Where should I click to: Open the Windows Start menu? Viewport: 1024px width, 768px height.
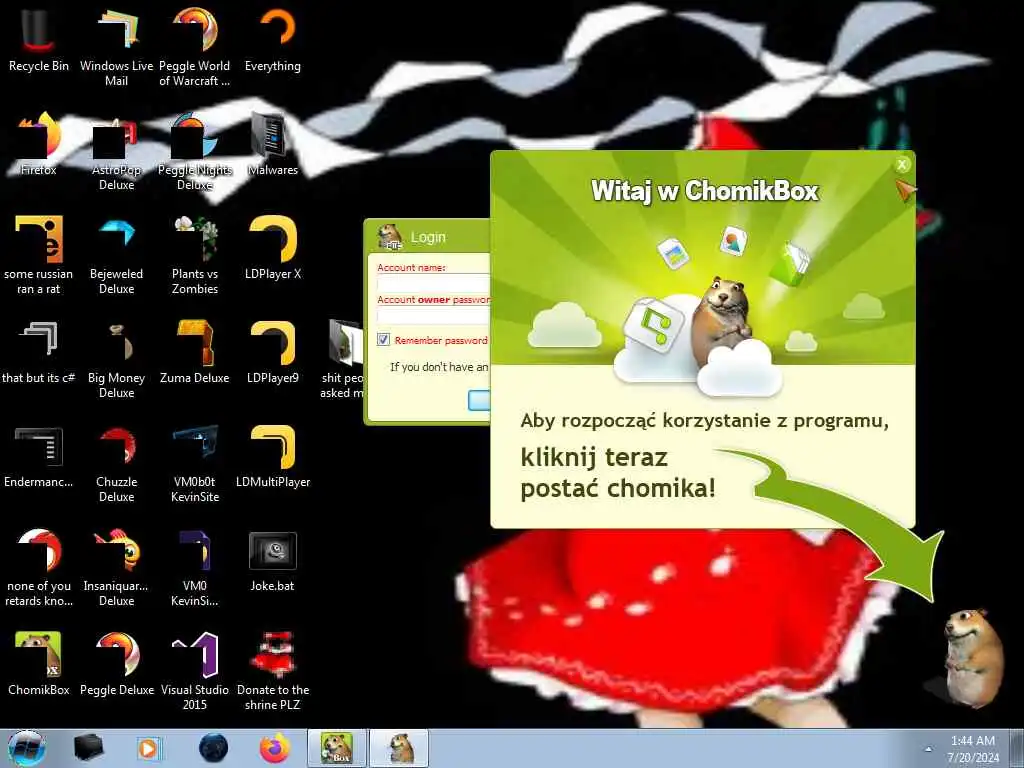coord(27,748)
